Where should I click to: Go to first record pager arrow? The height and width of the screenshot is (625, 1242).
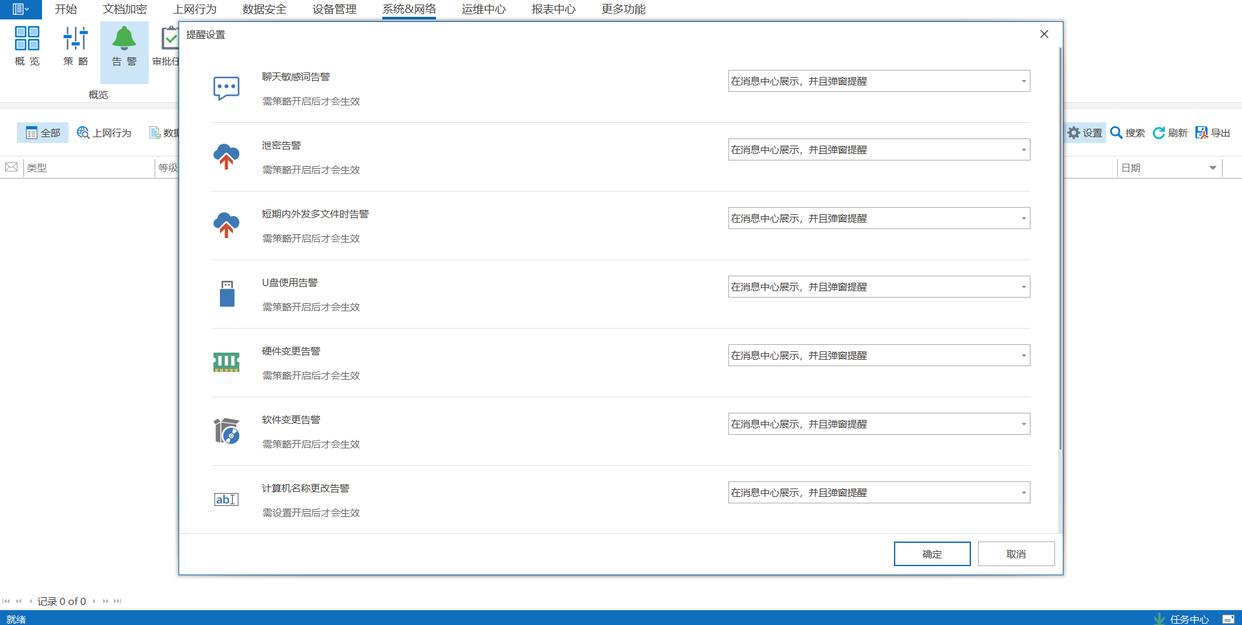click(6, 601)
